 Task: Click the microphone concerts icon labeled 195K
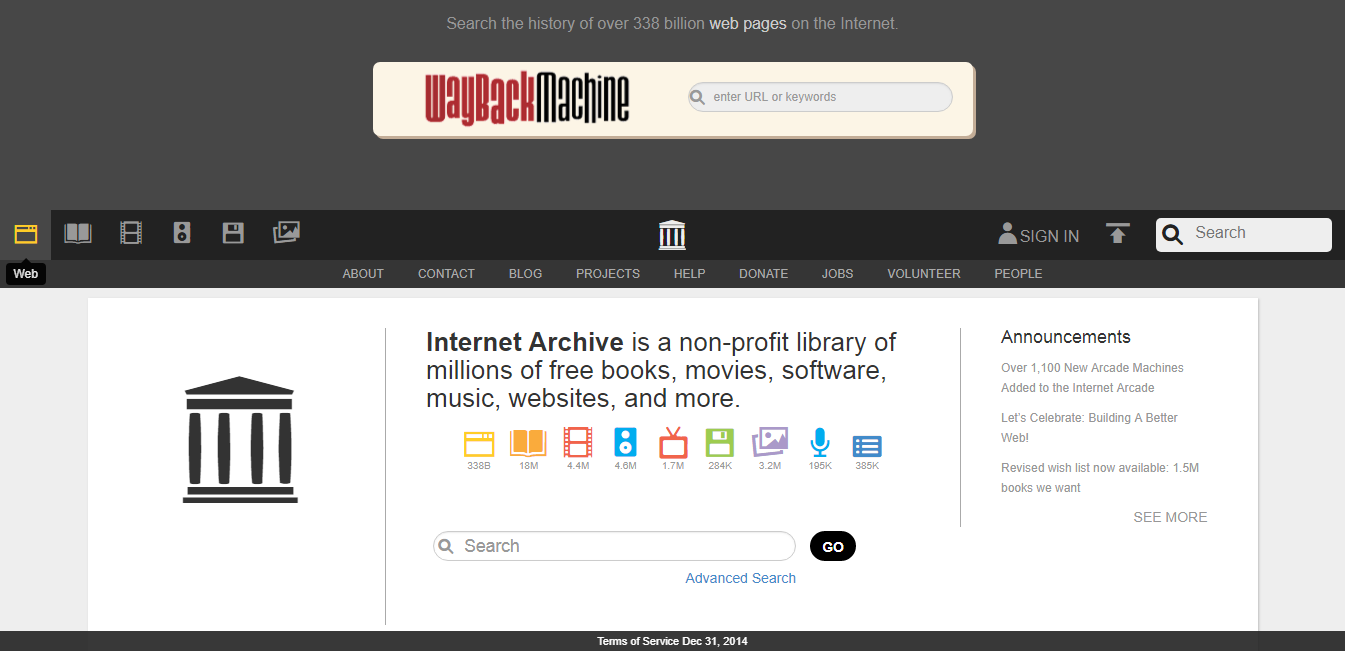820,443
